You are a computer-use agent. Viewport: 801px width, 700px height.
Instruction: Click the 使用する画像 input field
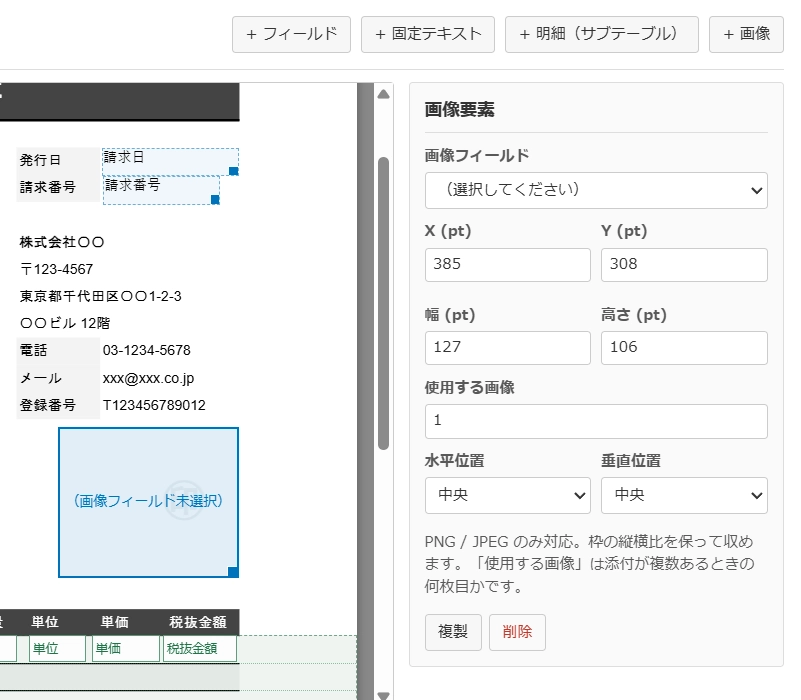596,421
